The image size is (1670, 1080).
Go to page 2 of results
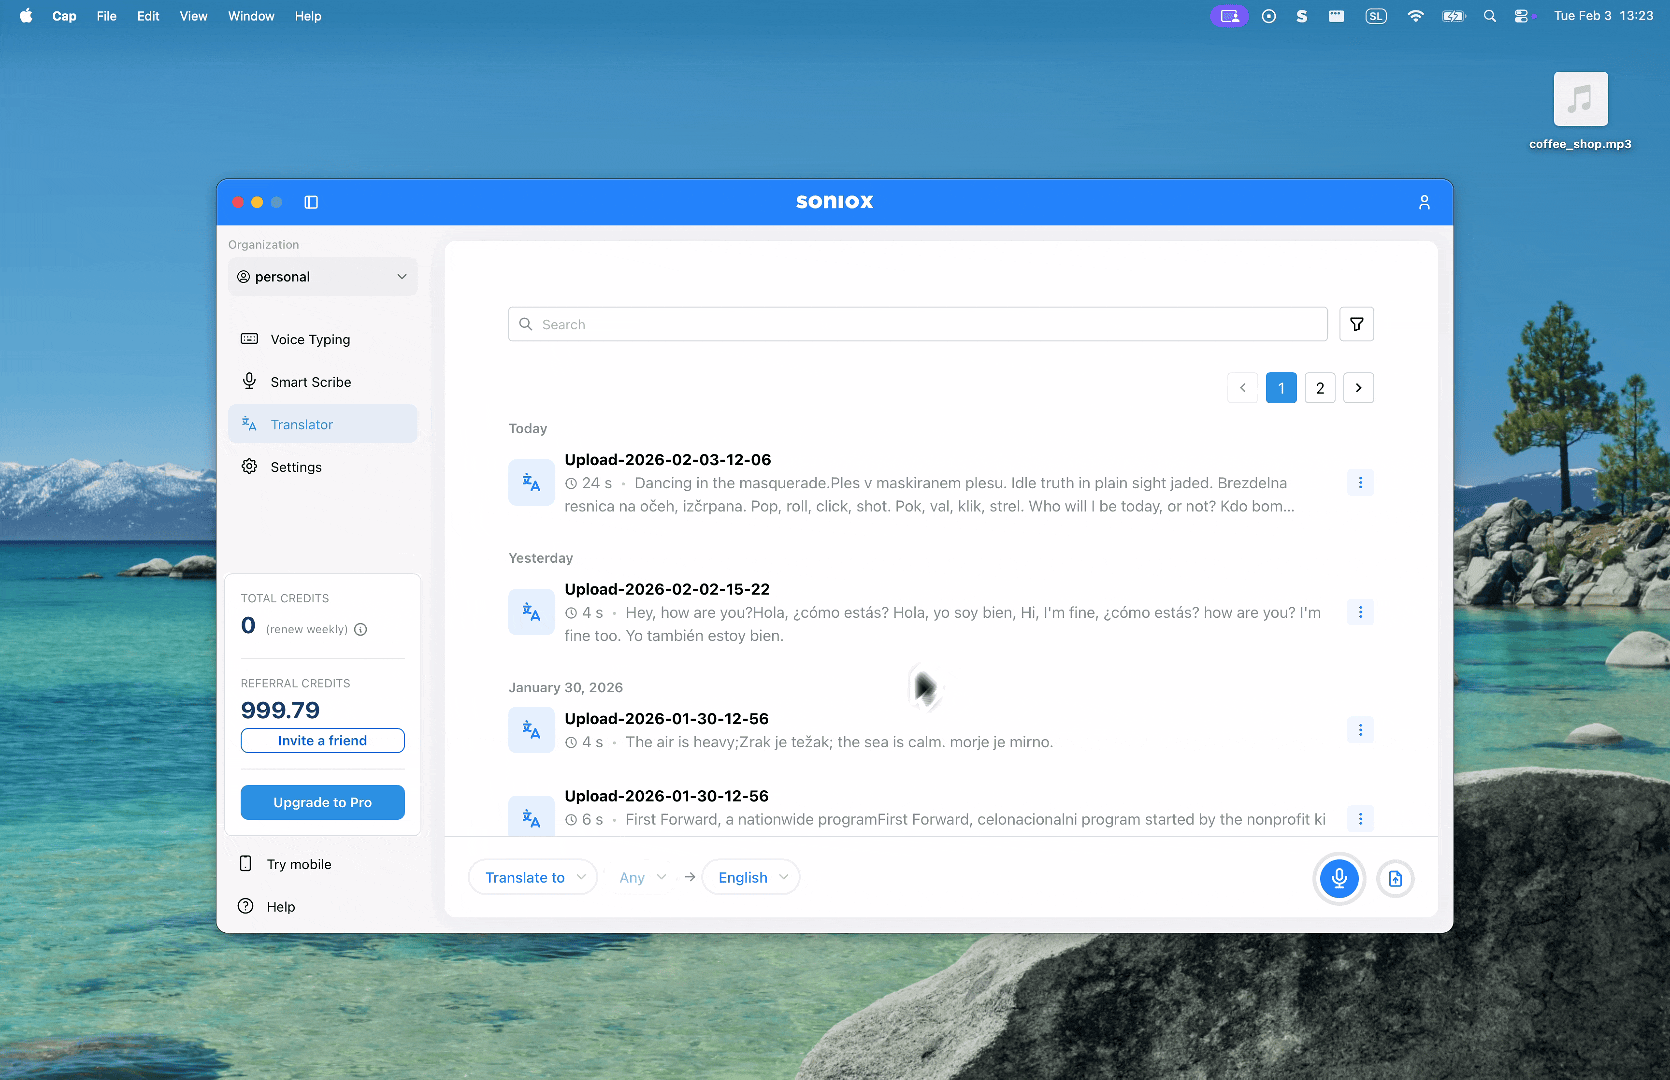[x=1319, y=388]
